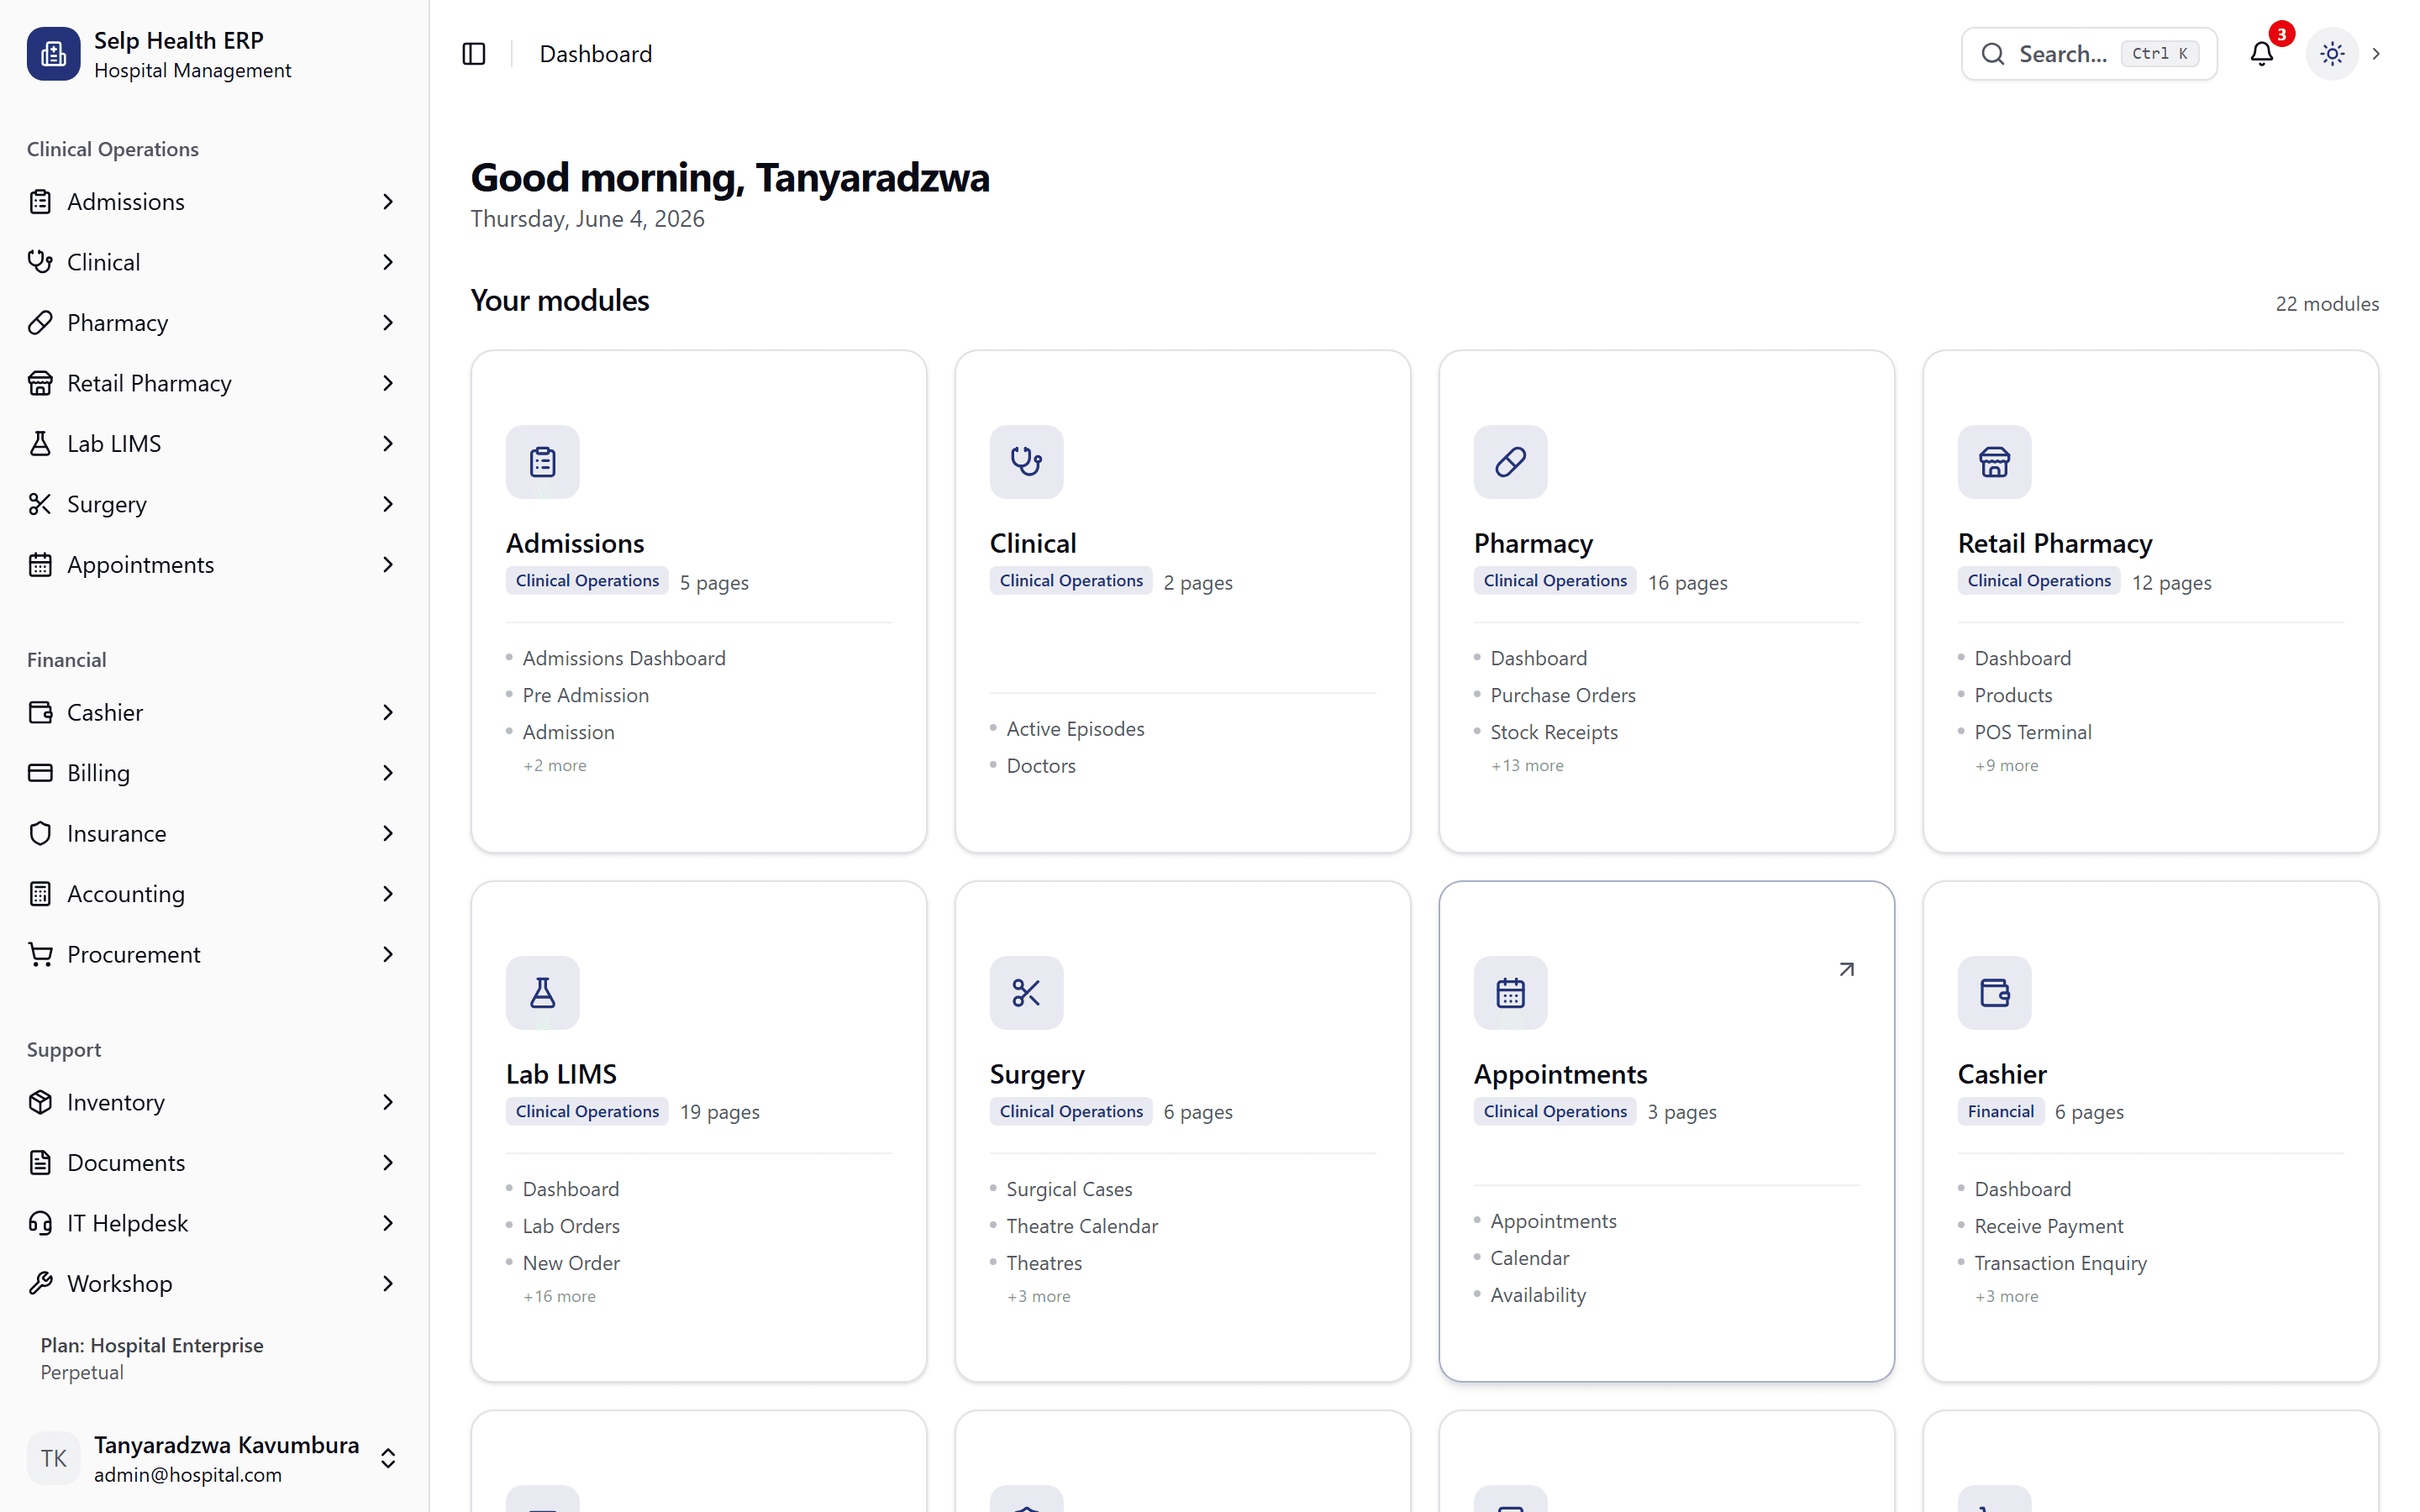Click the Pharmacy pill icon in the sidebar
This screenshot has height=1512, width=2420.
click(40, 323)
